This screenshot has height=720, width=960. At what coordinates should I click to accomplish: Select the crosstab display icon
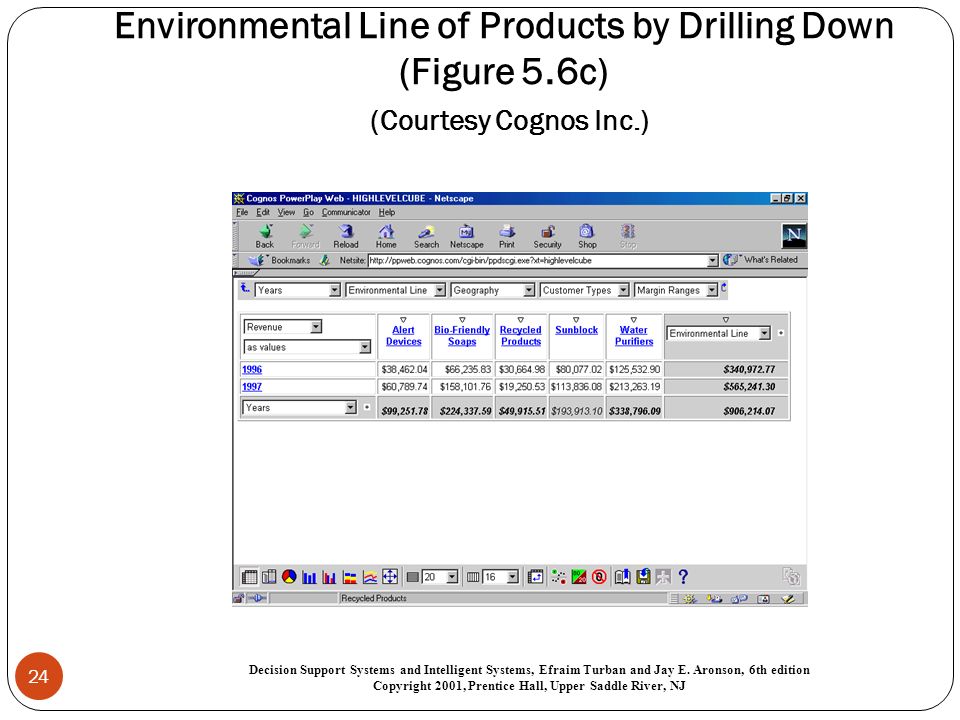click(249, 577)
